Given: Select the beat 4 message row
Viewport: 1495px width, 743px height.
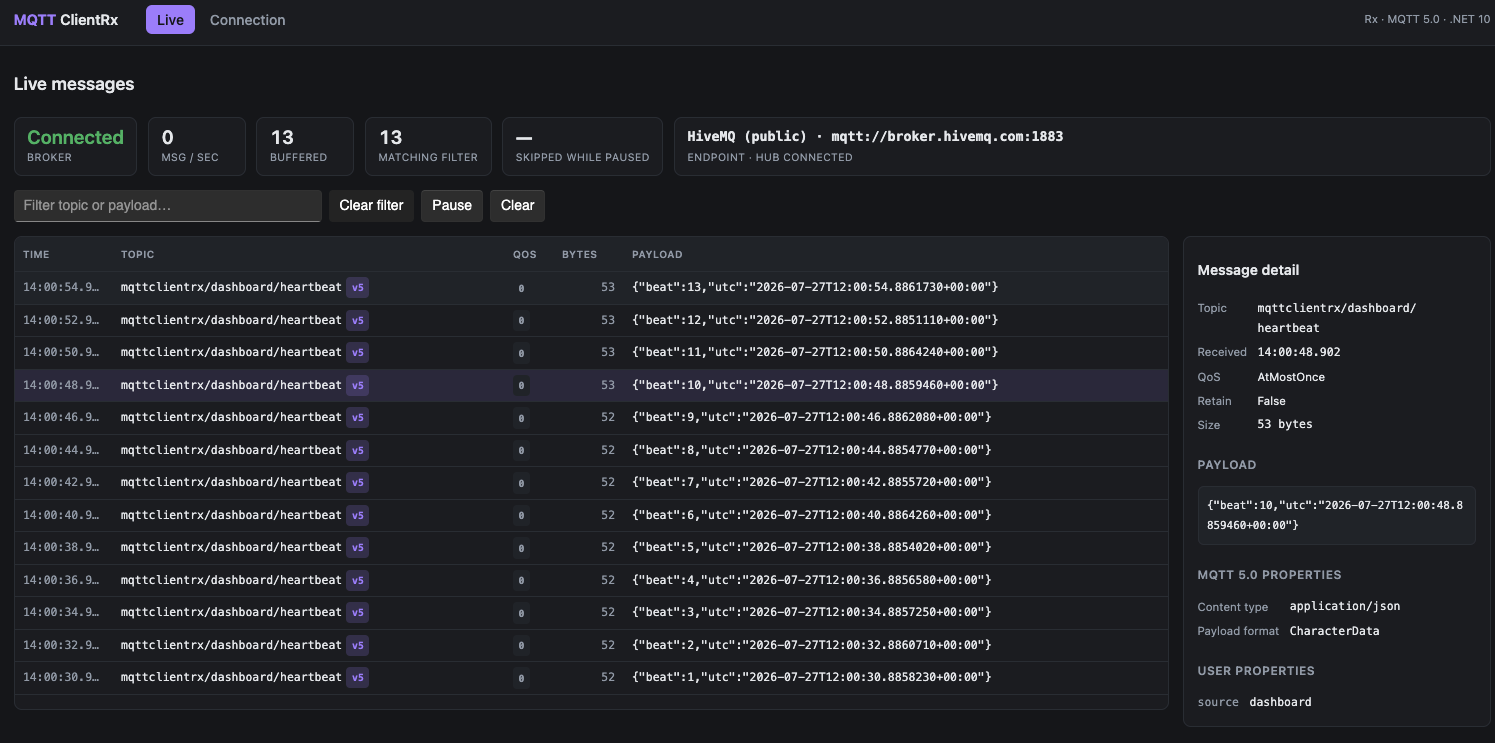Looking at the screenshot, I should (x=591, y=580).
